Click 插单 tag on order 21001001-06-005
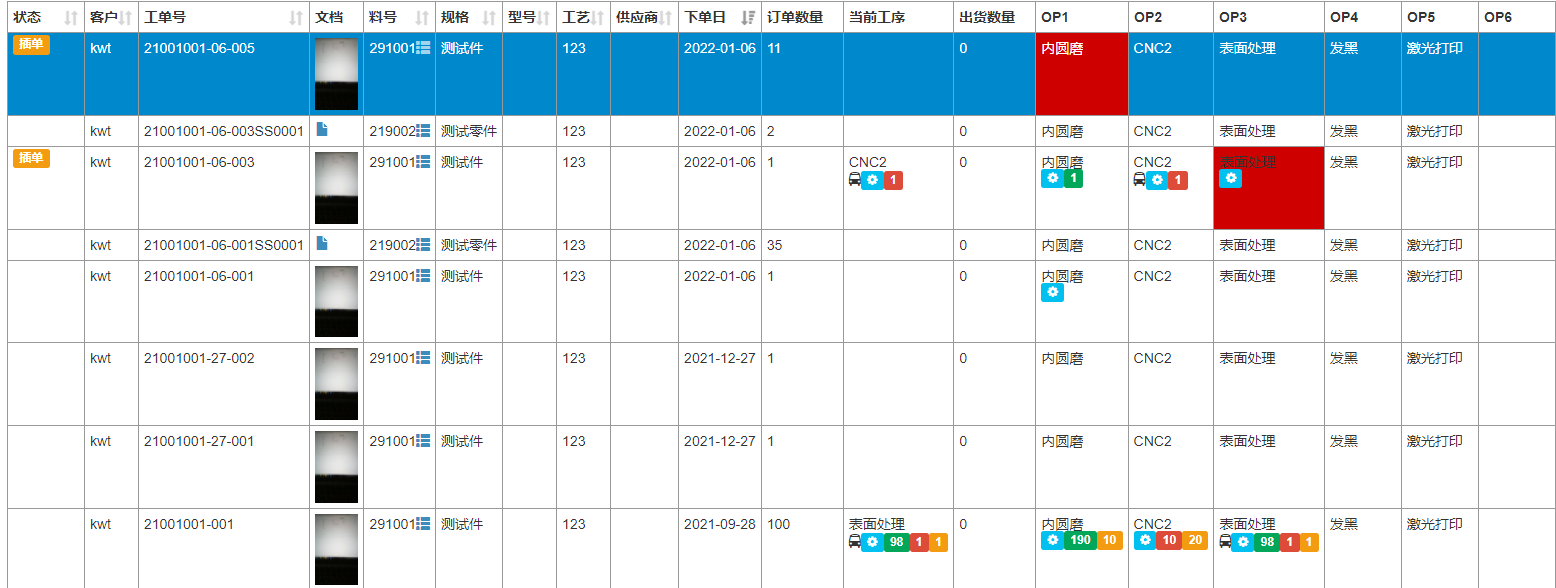The image size is (1556, 588). 31,45
